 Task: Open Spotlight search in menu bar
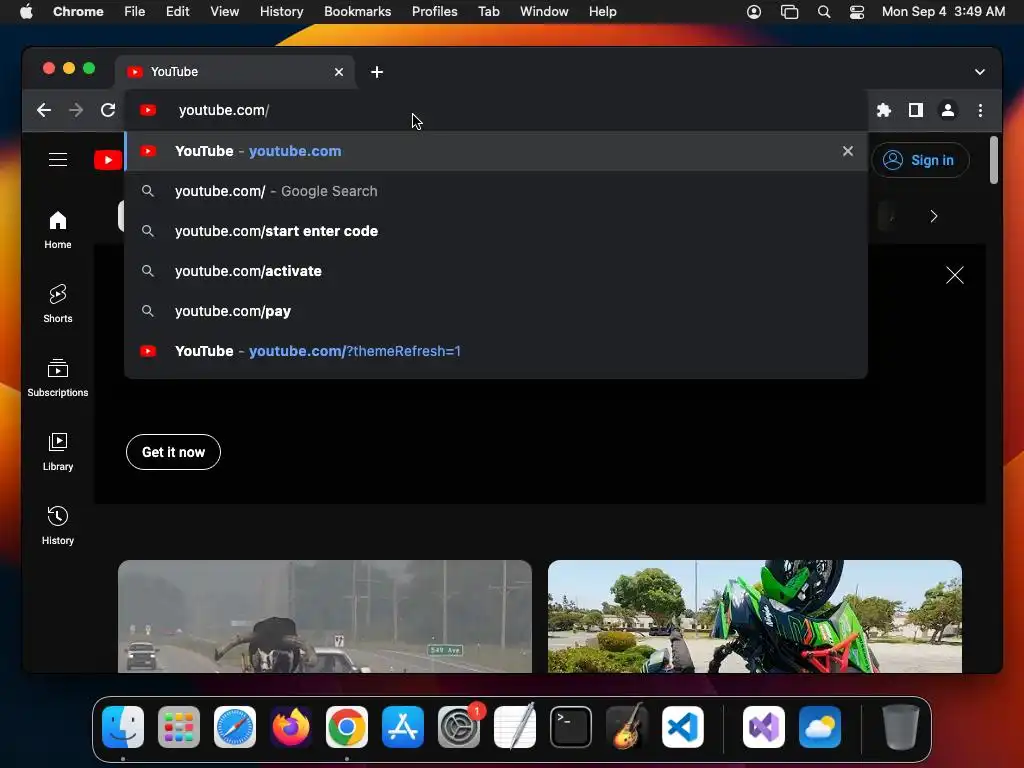click(824, 12)
